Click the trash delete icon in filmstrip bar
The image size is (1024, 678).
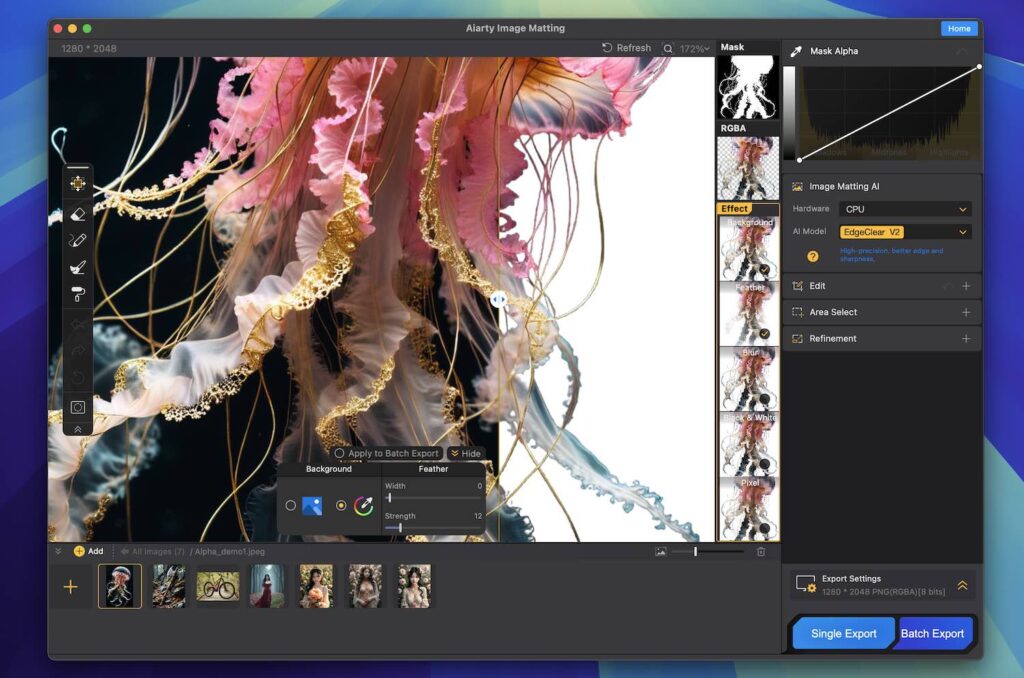tap(761, 552)
